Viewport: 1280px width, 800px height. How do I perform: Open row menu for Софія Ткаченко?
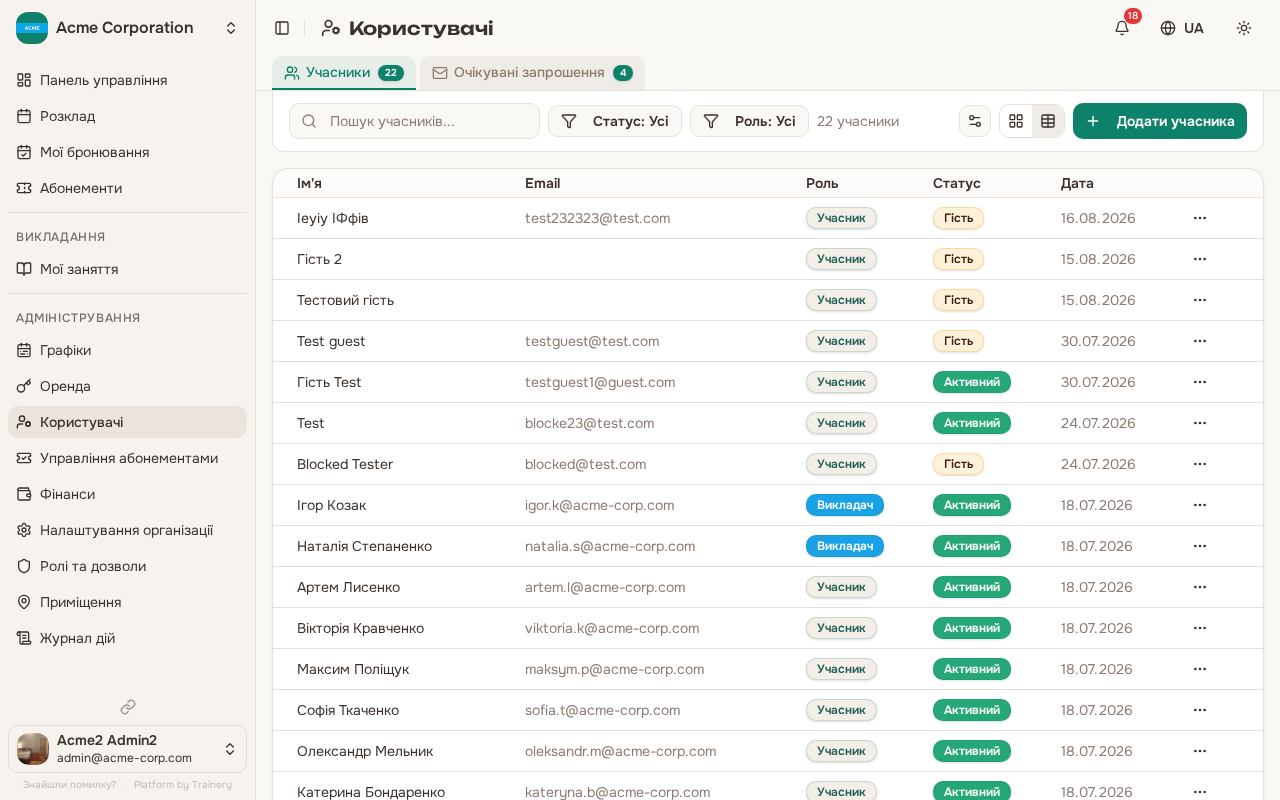[x=1200, y=710]
